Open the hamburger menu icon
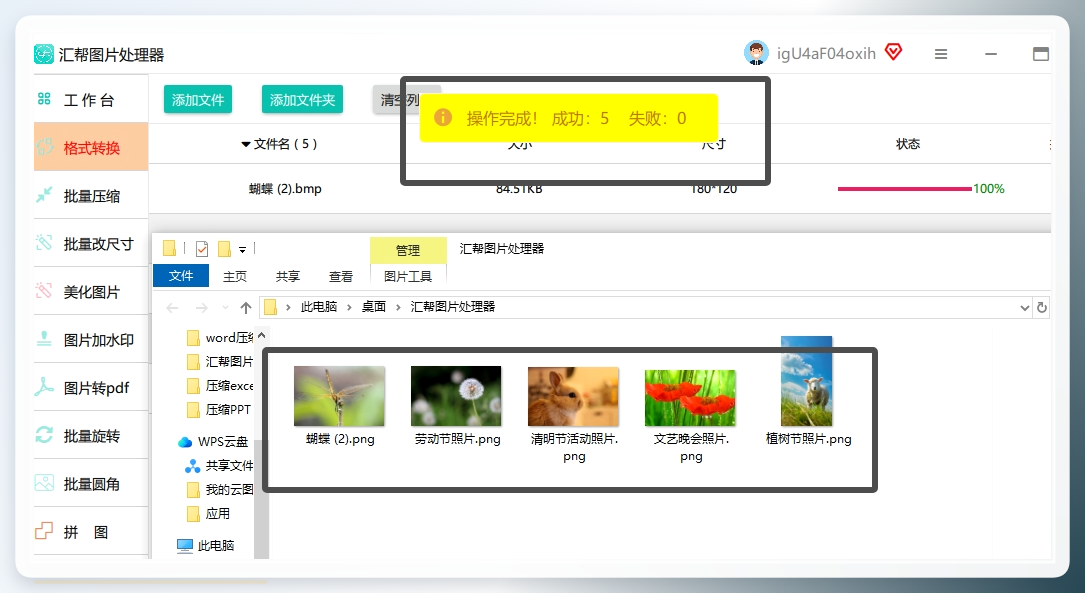Viewport: 1085px width, 593px height. tap(940, 54)
